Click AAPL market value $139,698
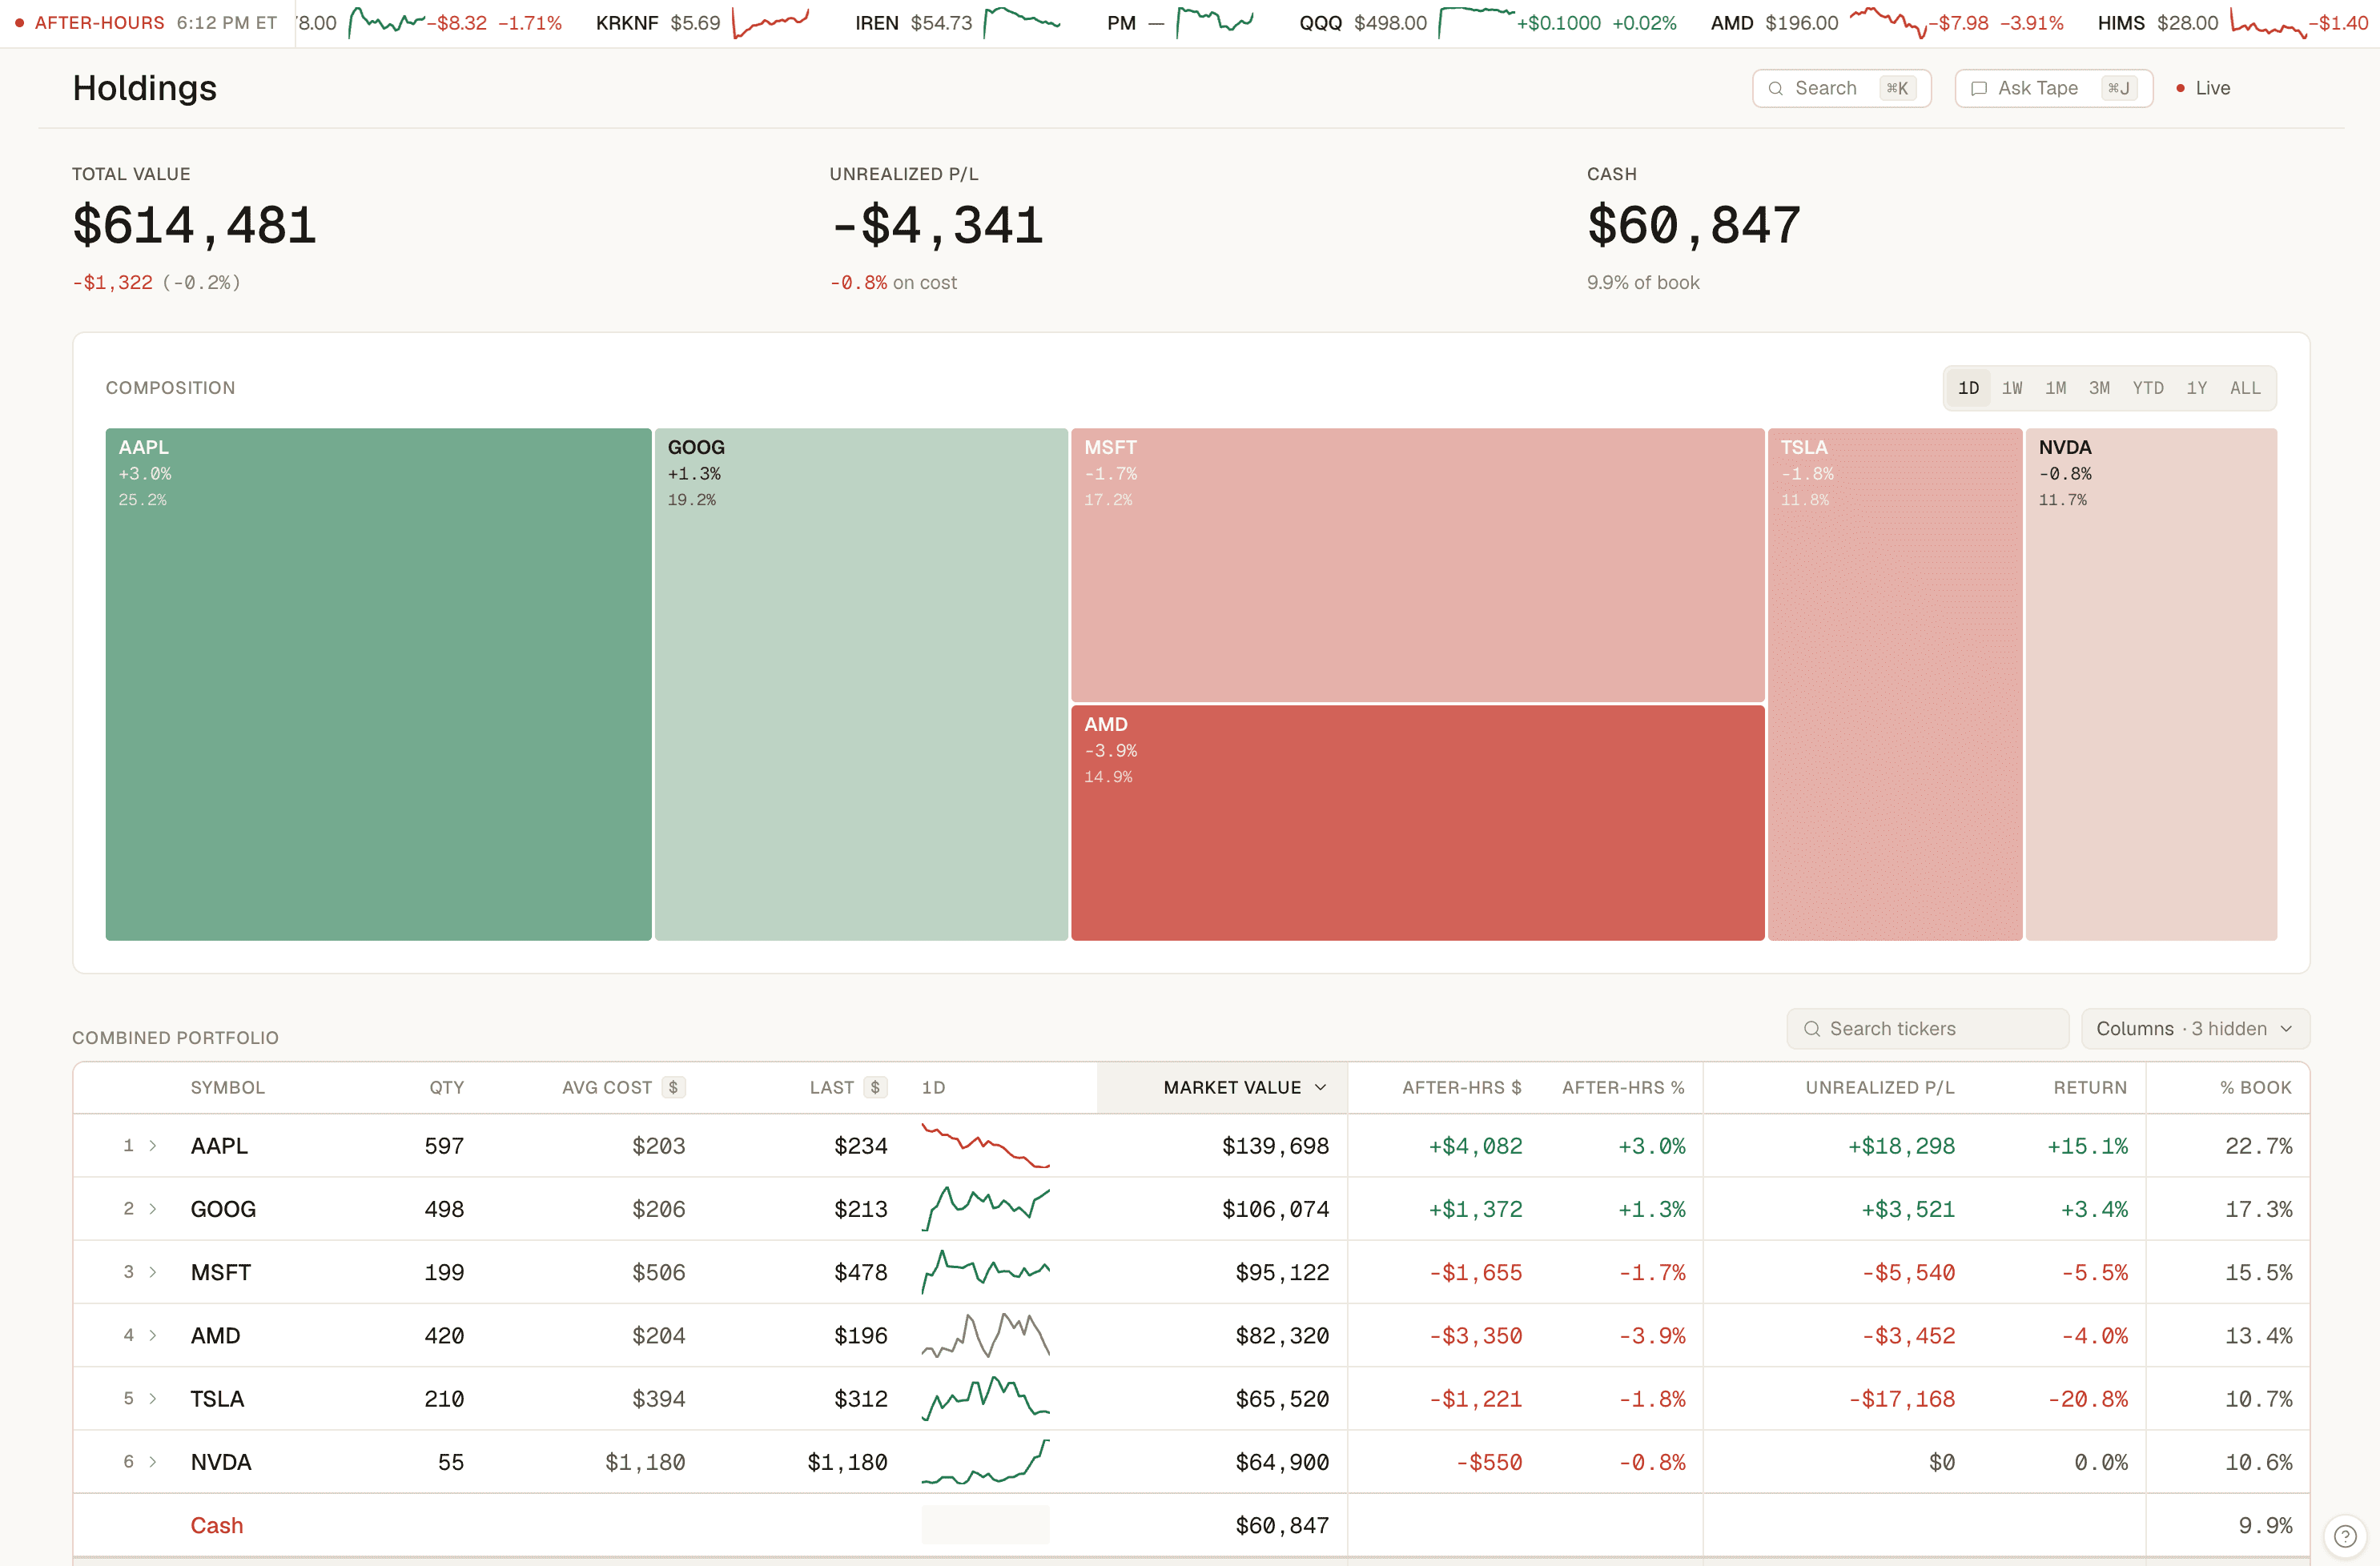 1275,1146
